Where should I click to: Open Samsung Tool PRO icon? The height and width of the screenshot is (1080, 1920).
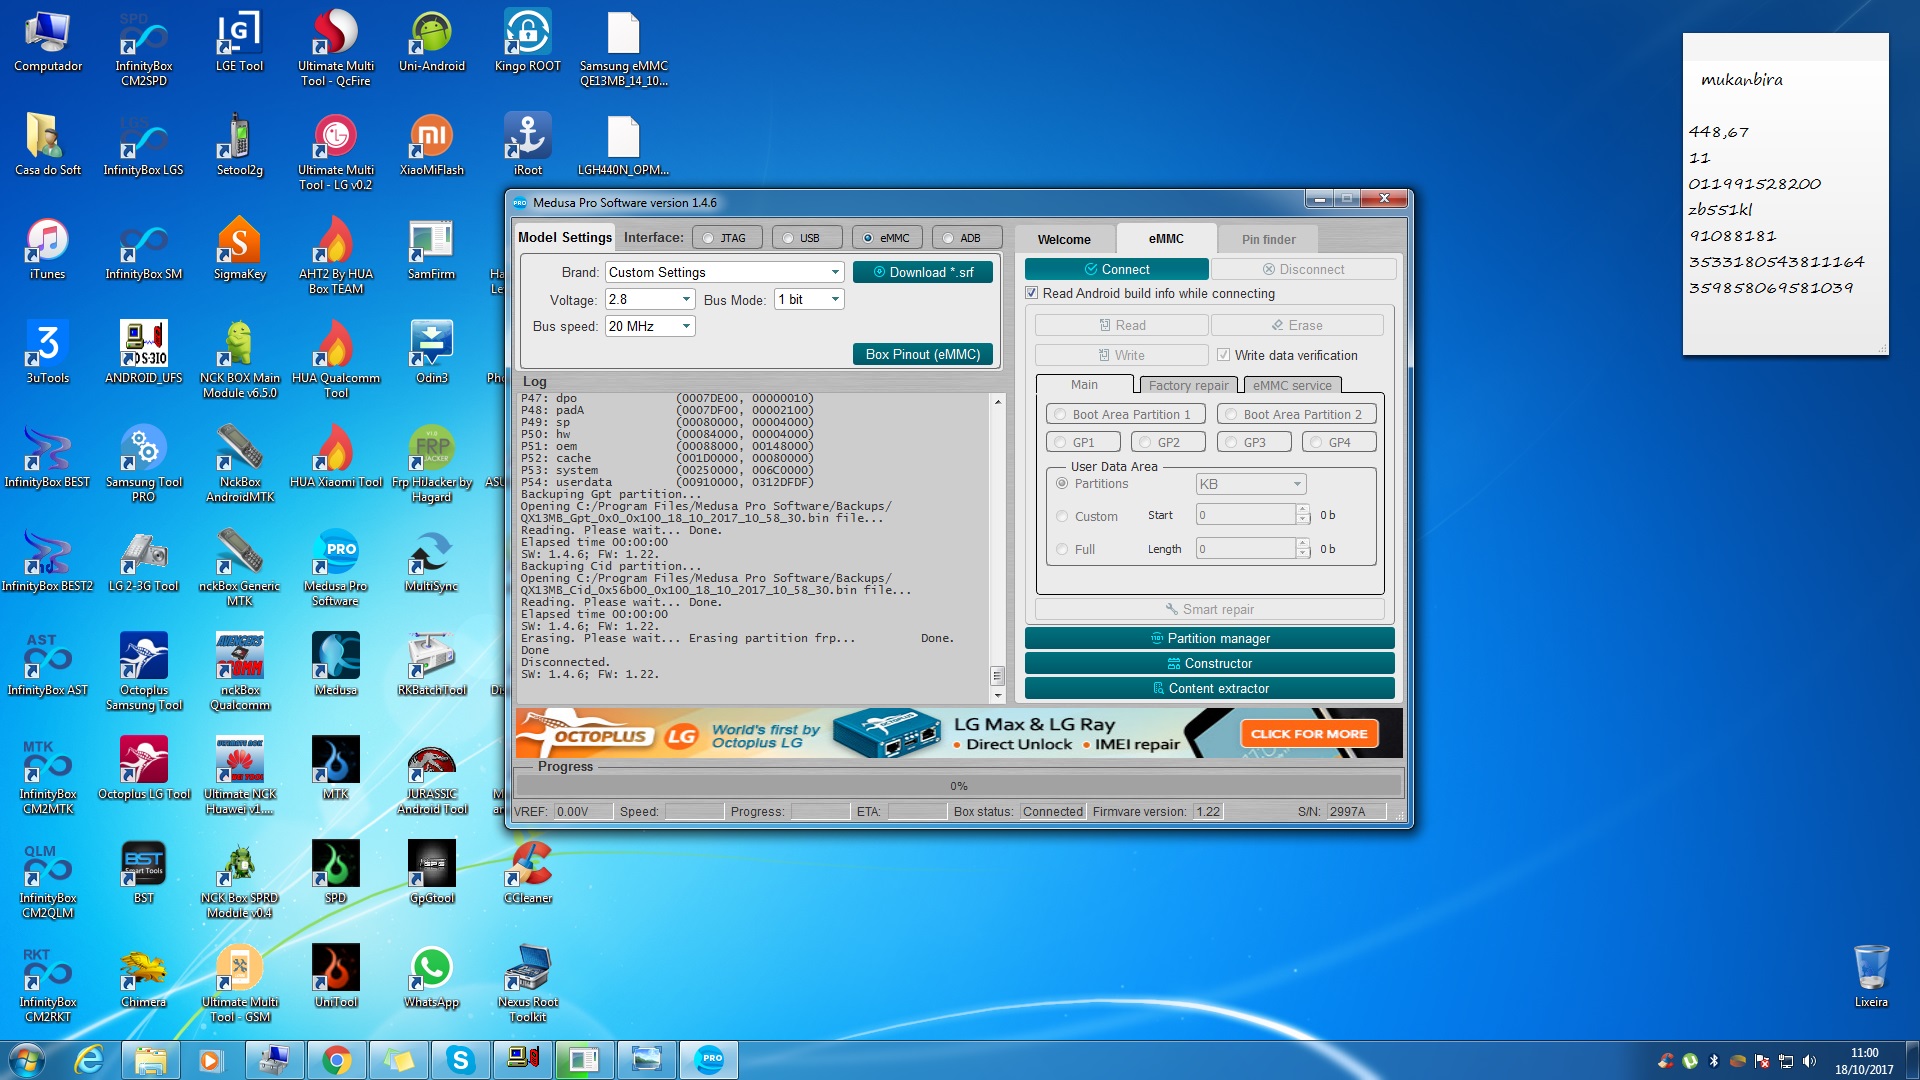coord(143,466)
